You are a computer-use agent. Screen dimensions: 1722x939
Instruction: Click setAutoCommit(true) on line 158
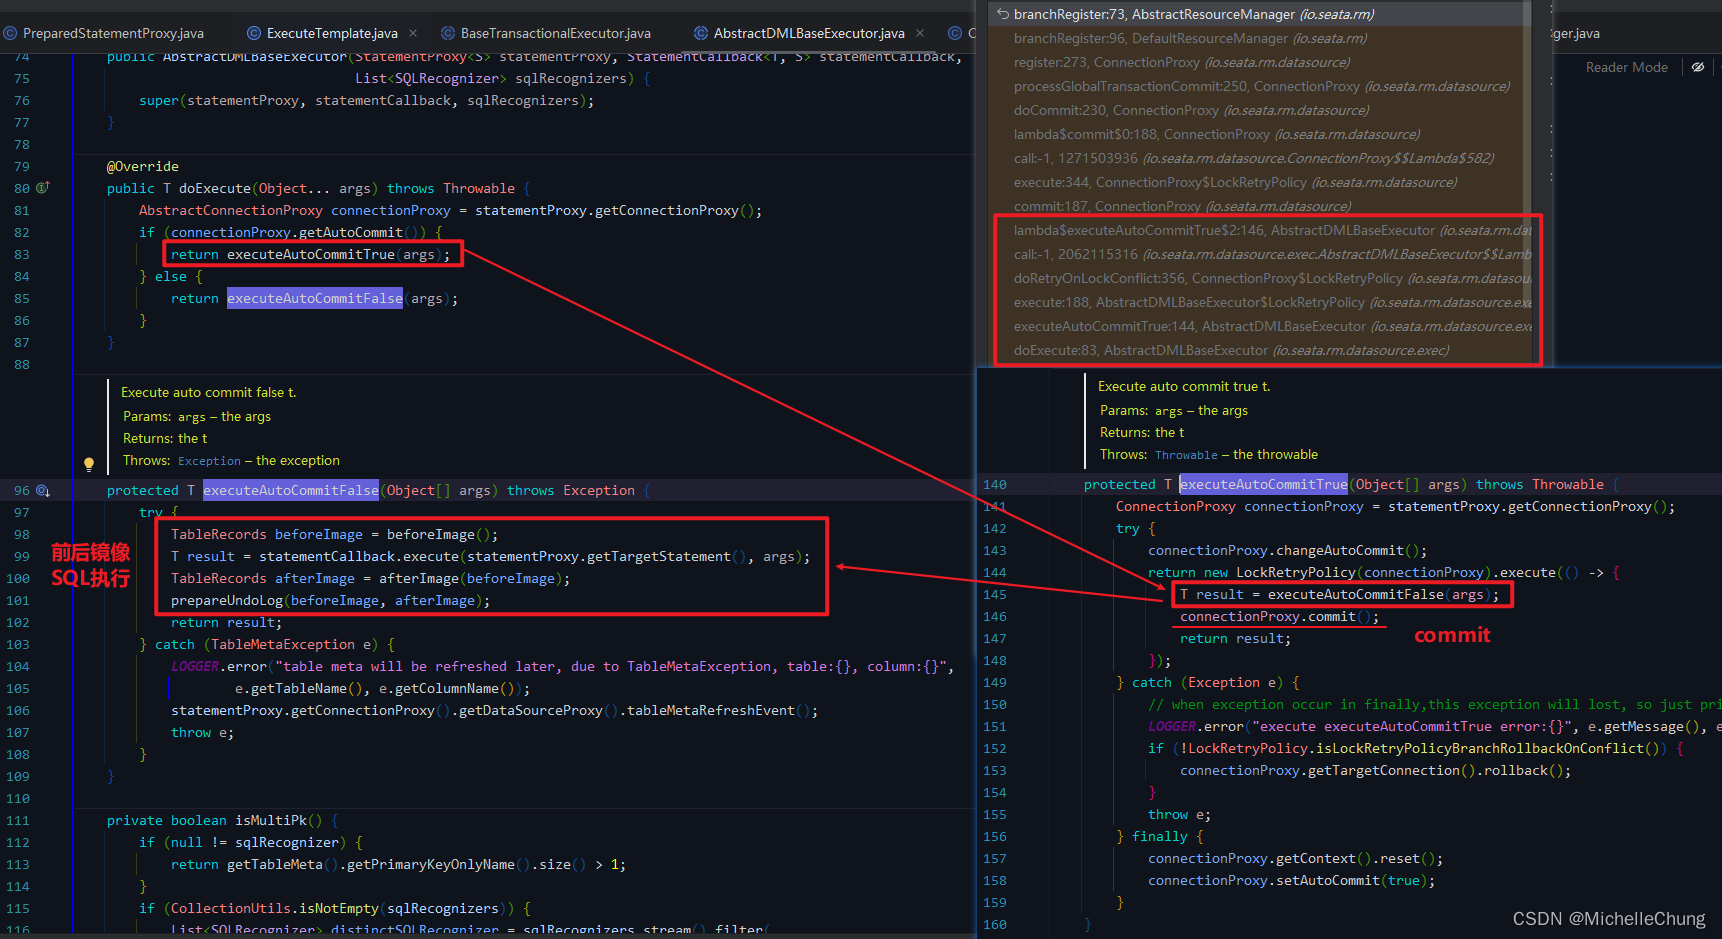point(1352,880)
